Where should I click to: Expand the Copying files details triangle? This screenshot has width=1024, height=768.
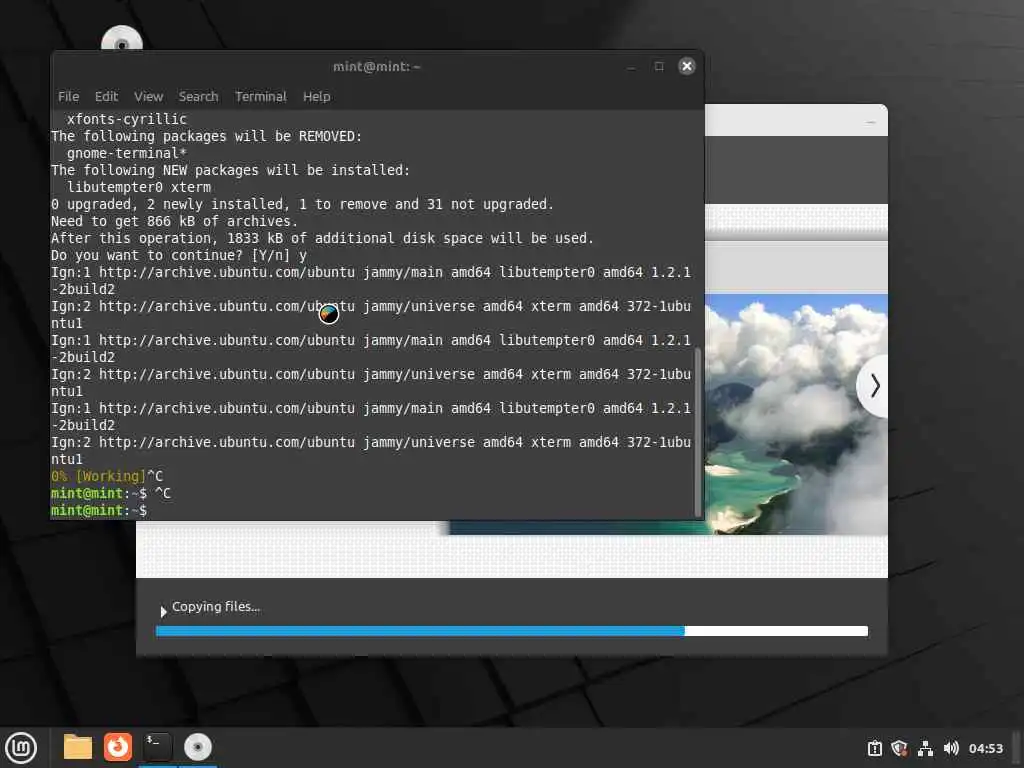pos(163,611)
